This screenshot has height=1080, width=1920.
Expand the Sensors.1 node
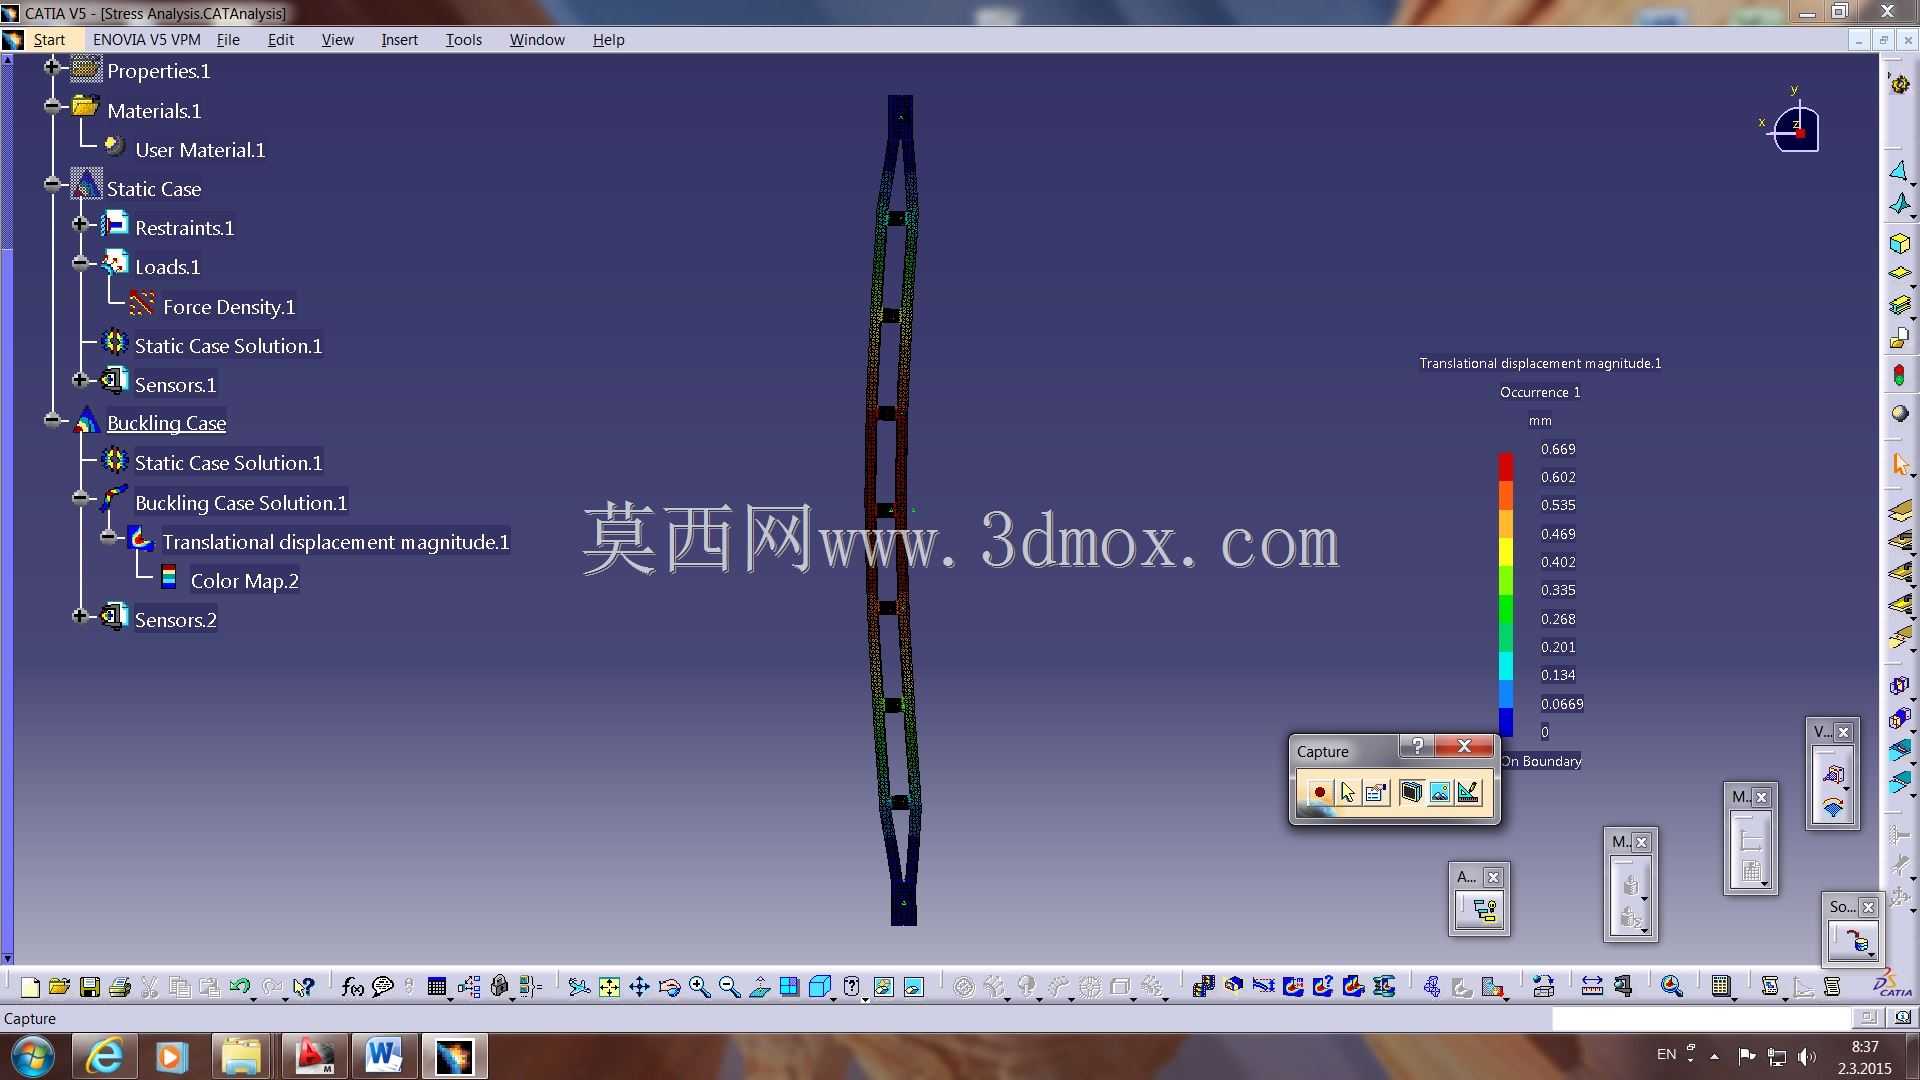[x=80, y=380]
